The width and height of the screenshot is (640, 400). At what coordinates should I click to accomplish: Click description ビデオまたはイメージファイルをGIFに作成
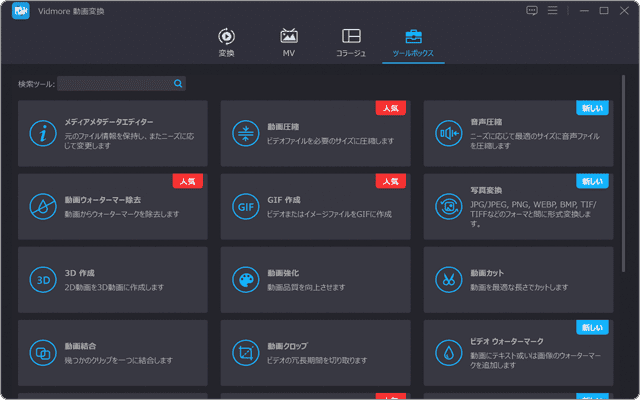[330, 214]
